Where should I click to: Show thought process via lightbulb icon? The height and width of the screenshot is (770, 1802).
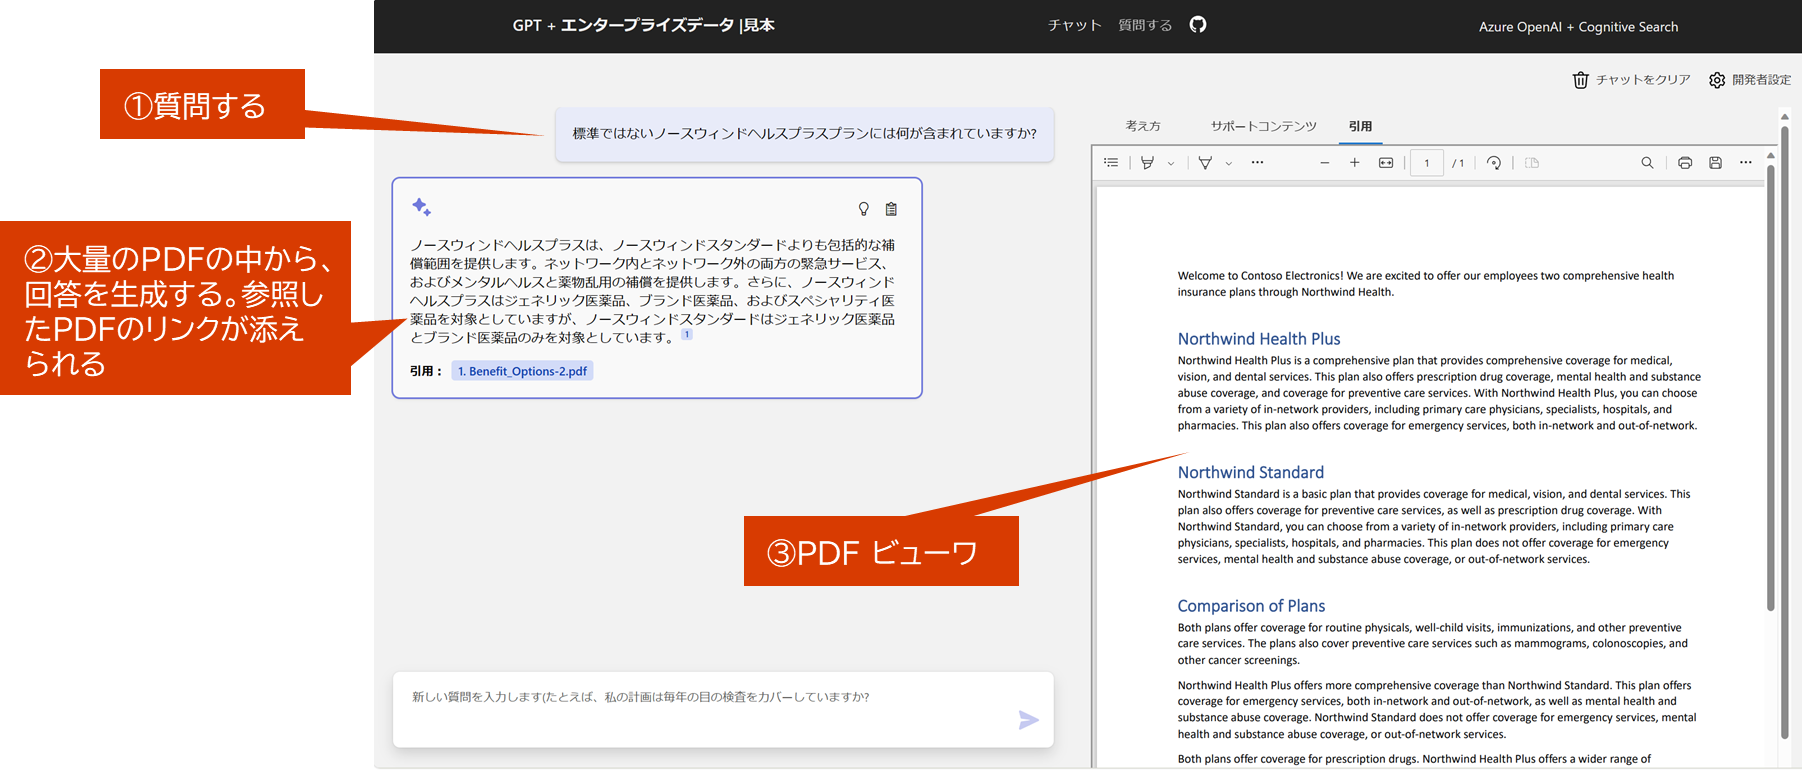tap(864, 209)
